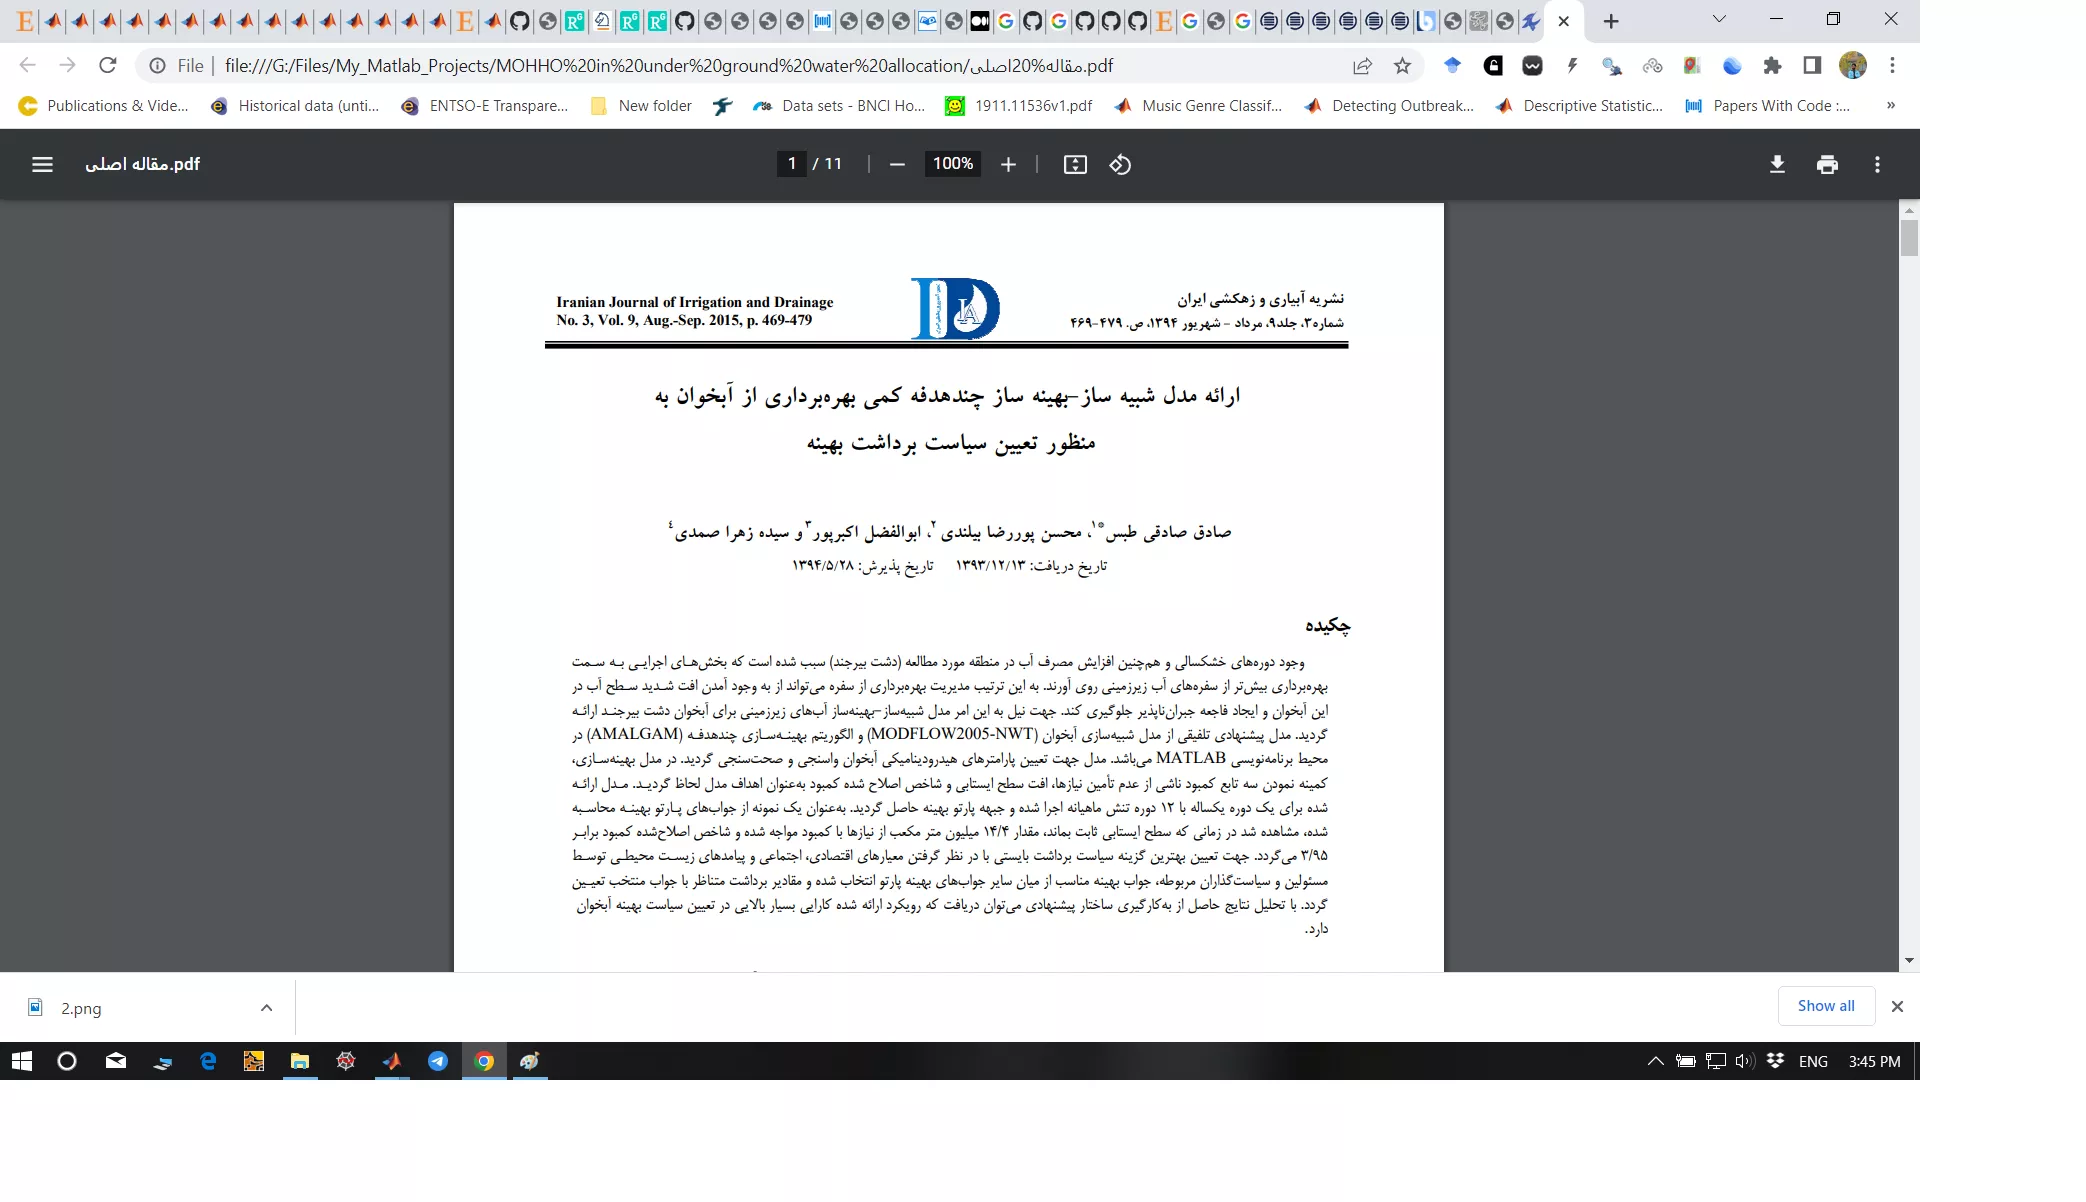Click the zoom percentage 100% field
Viewport: 2086px width, 1202px height.
(x=952, y=164)
